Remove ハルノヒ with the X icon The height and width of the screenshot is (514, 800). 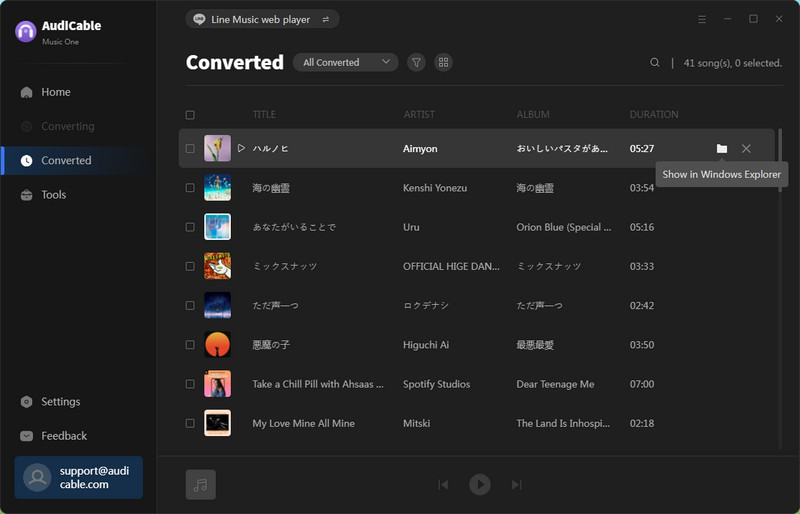746,149
